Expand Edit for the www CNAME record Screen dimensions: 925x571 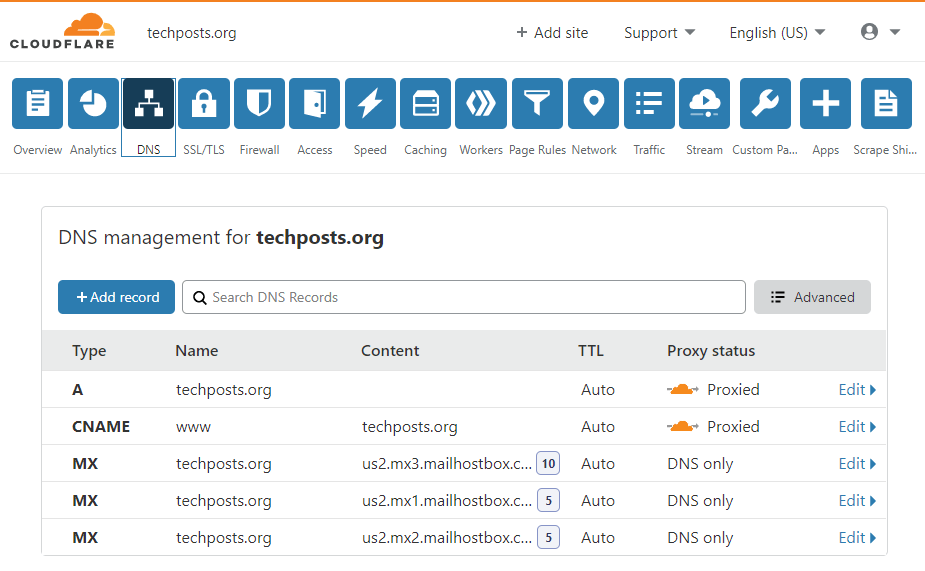tap(857, 426)
